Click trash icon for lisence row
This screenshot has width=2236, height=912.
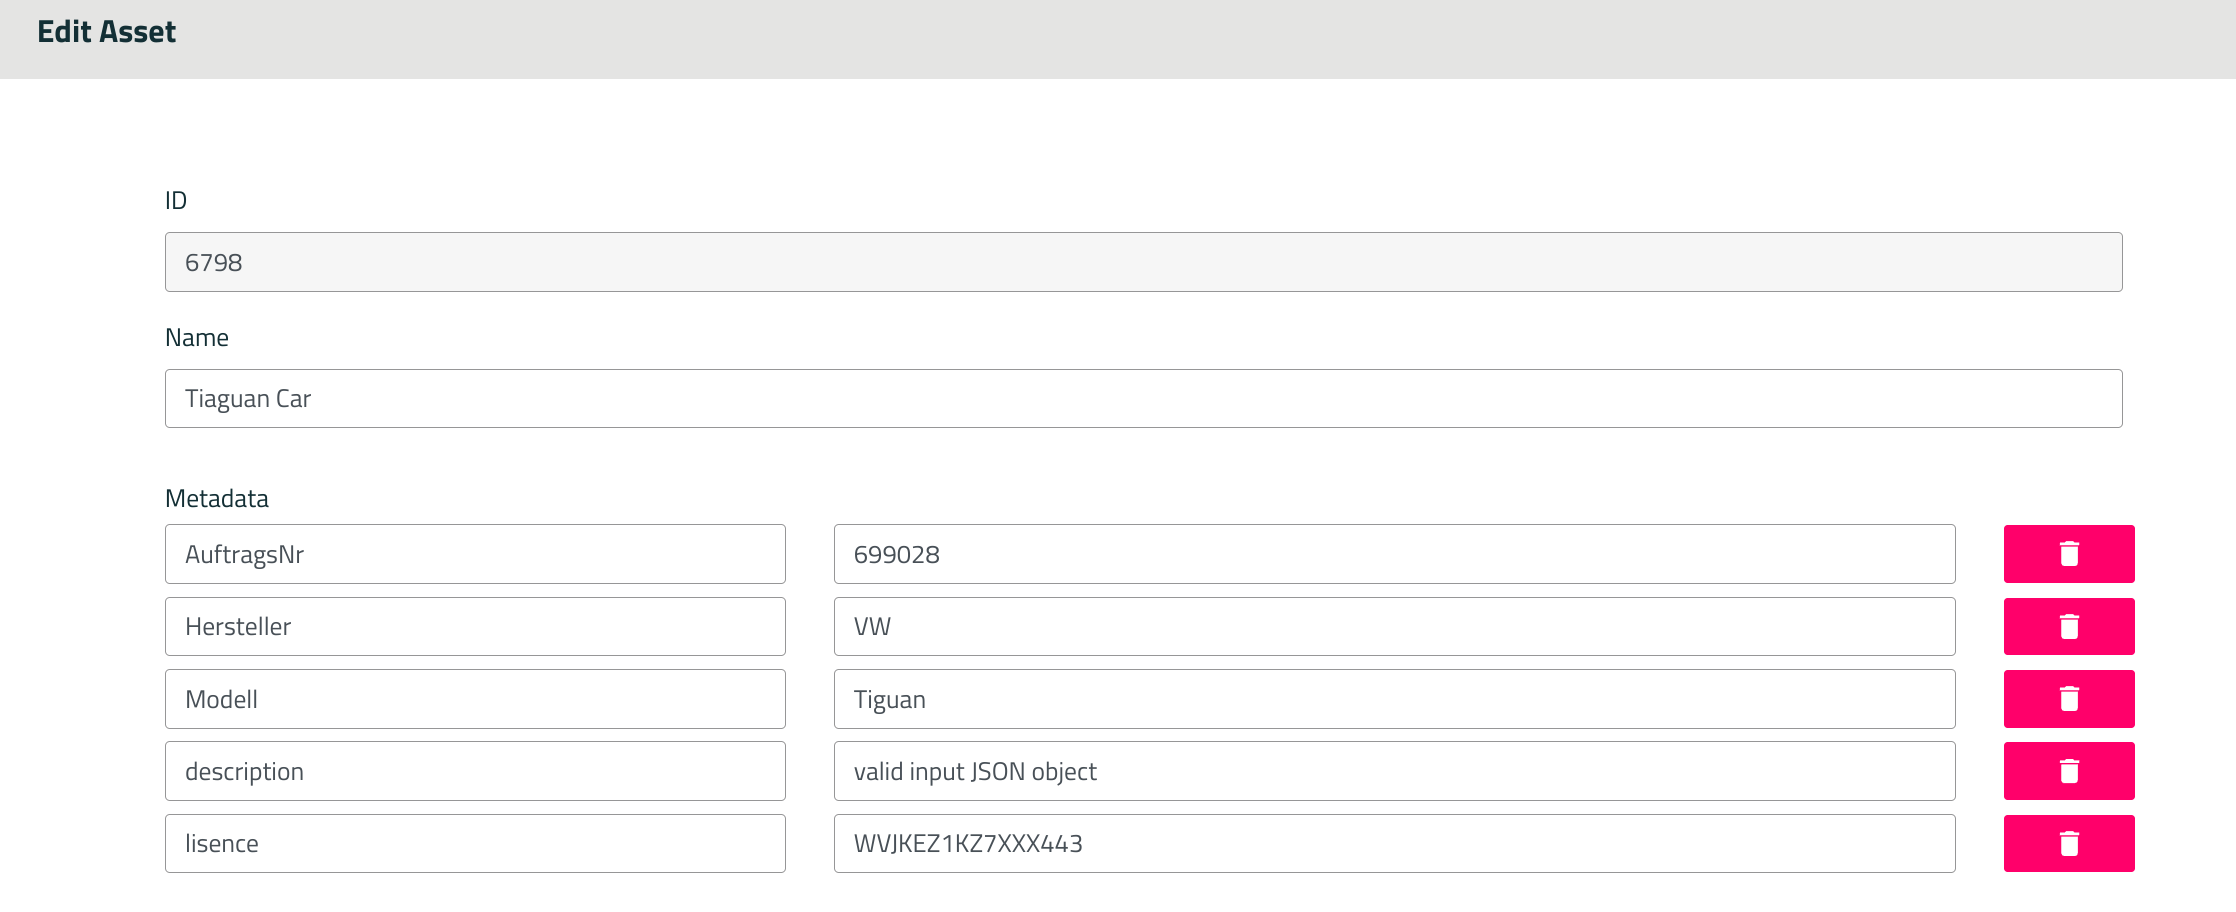[2068, 844]
